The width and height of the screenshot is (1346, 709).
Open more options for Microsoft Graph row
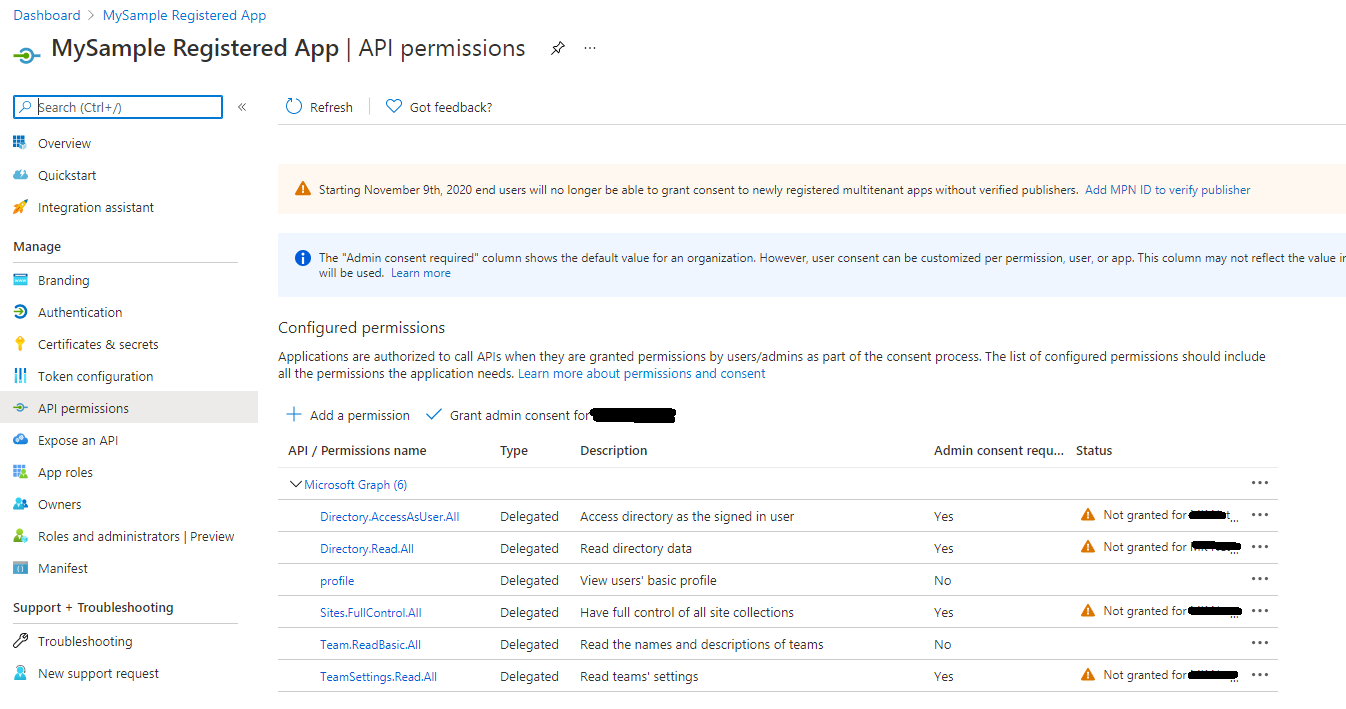point(1260,483)
